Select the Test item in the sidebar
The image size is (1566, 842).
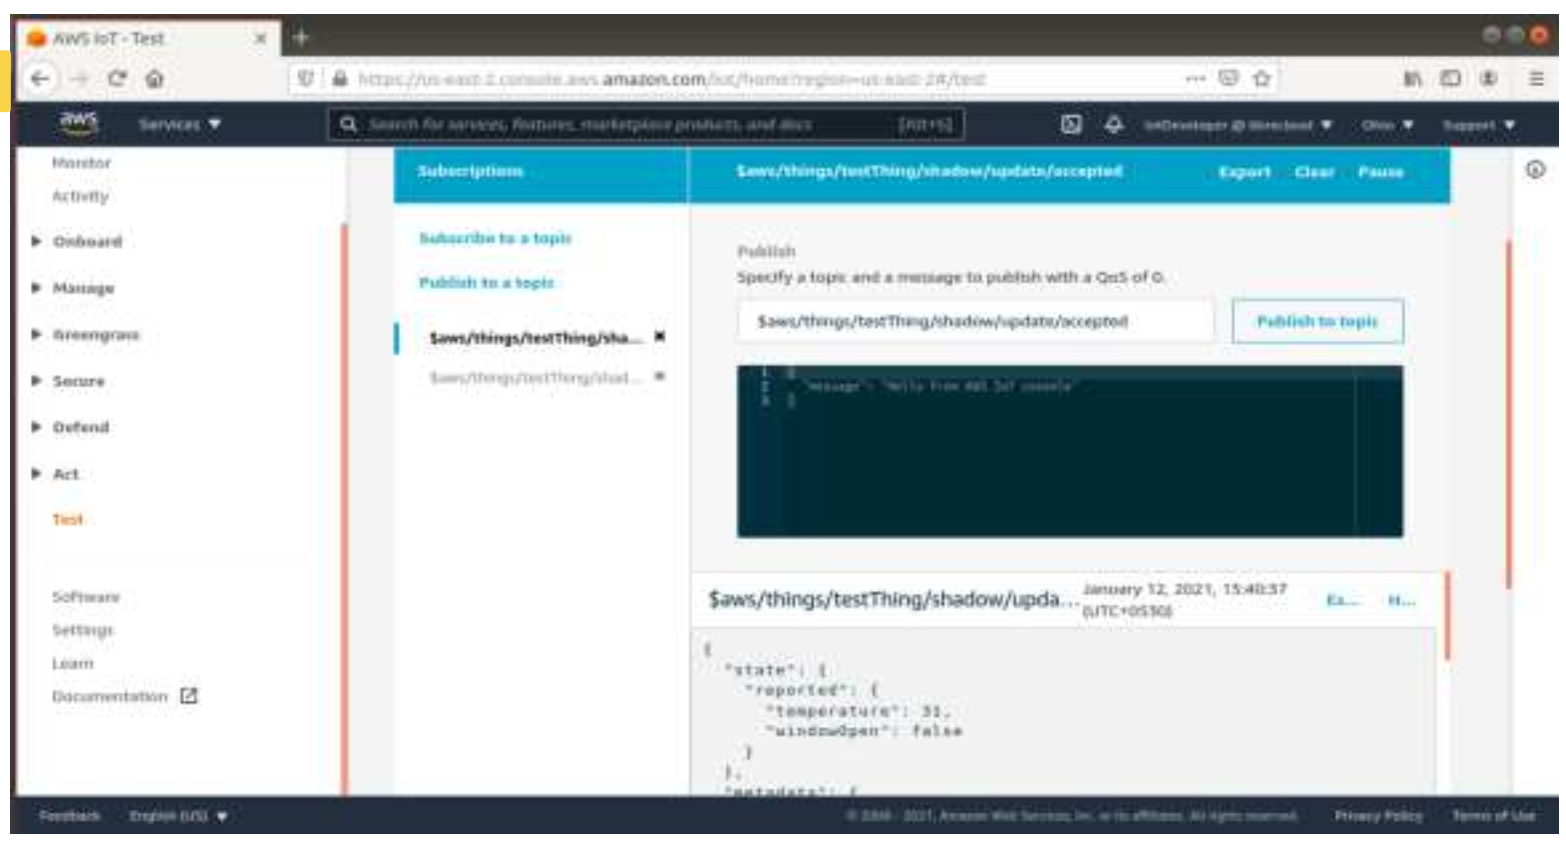[x=68, y=519]
